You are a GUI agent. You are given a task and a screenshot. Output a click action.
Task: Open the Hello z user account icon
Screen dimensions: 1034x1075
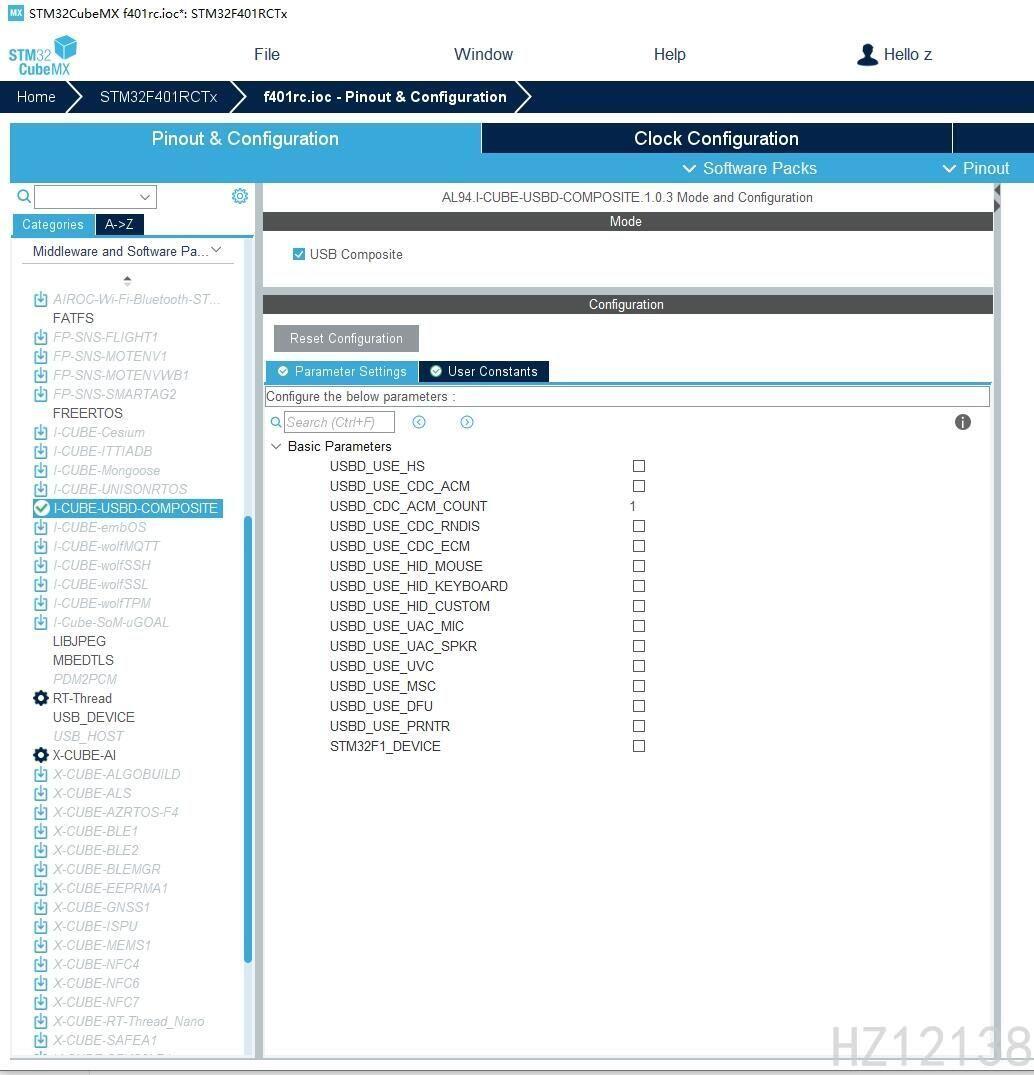[867, 55]
